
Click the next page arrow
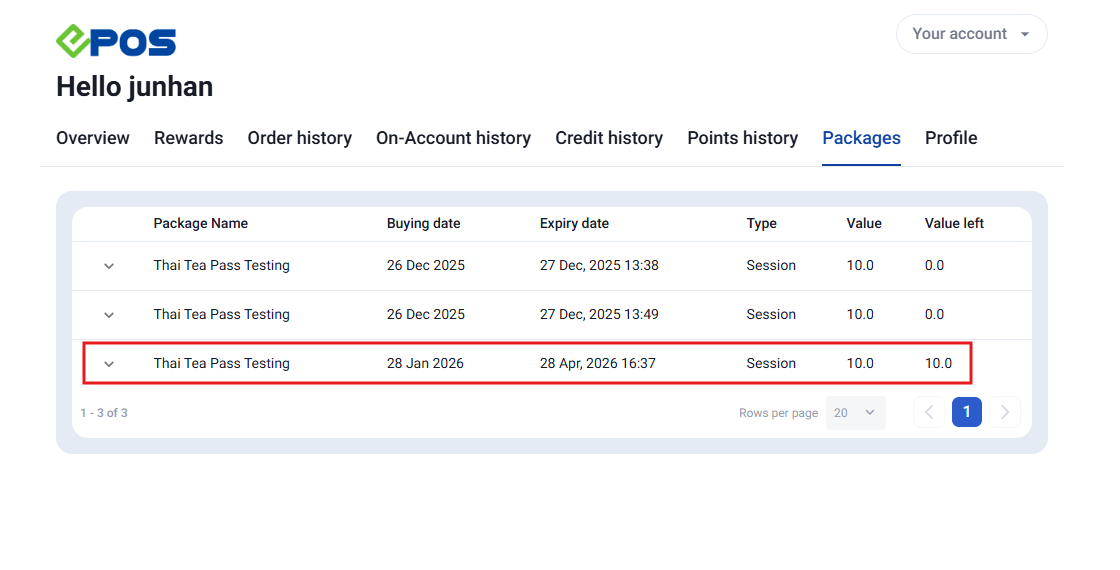coord(1005,413)
